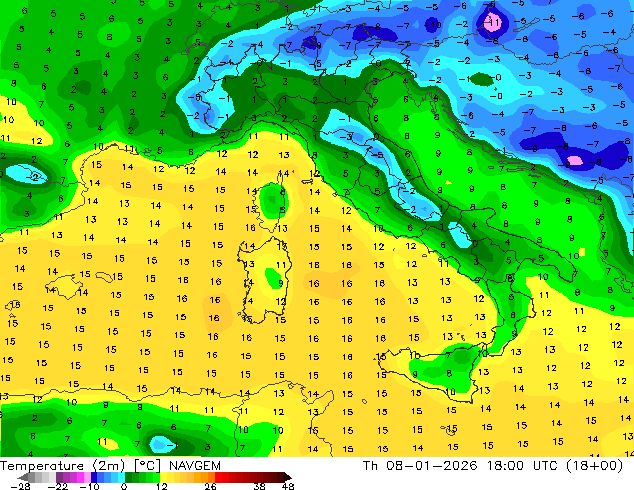
Task: Click the 'Temperature (2m)' caption text
Action: click(63, 466)
